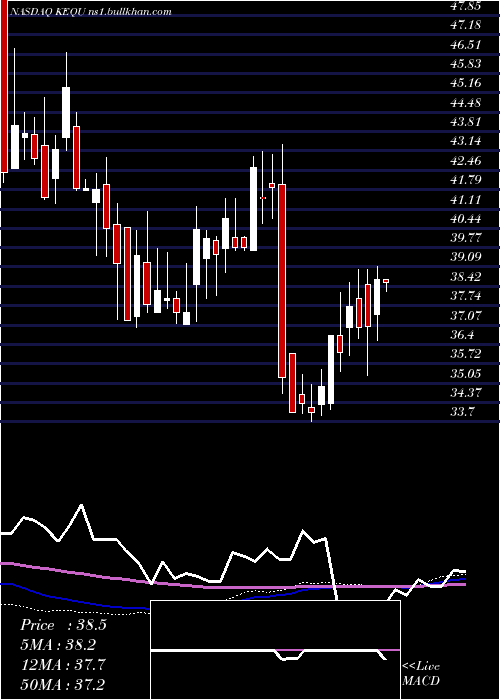The image size is (500, 700).
Task: Click the NASDAQ KEQU ns1.bullkhan.com chart title
Action: point(90,12)
